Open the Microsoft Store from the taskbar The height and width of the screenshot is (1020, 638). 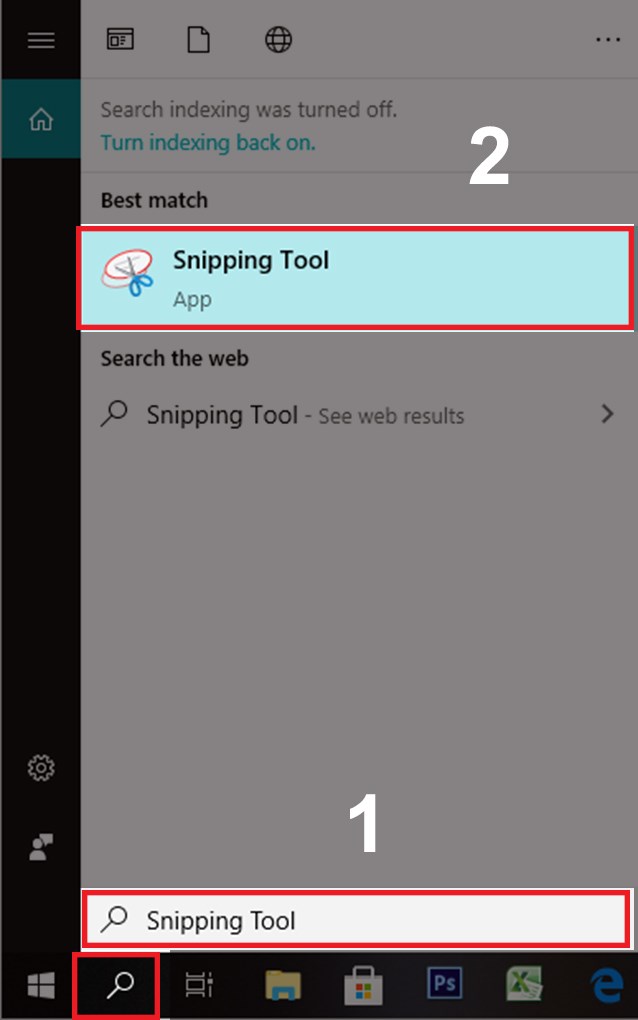coord(364,984)
